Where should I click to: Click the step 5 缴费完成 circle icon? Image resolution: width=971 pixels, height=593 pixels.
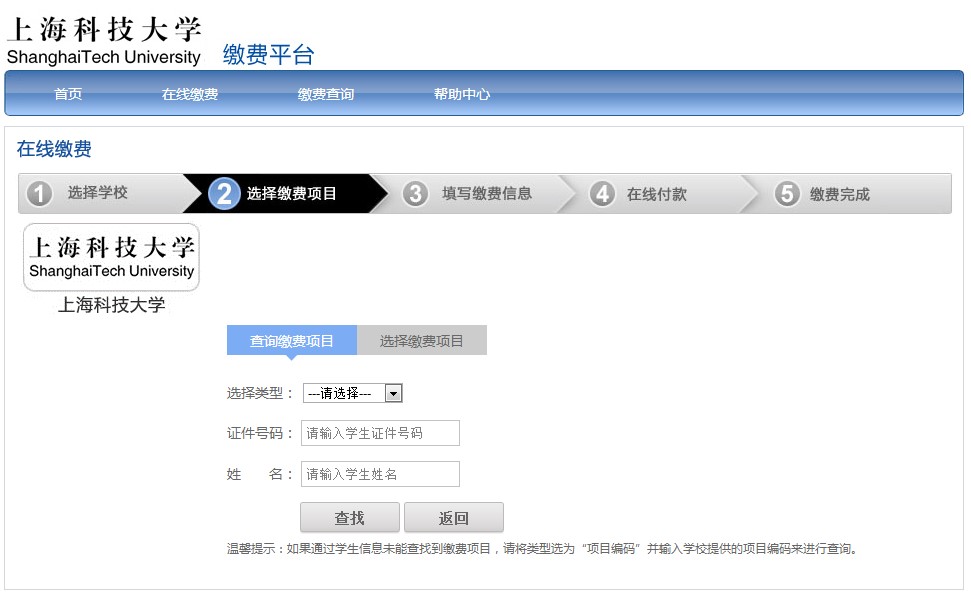(787, 193)
